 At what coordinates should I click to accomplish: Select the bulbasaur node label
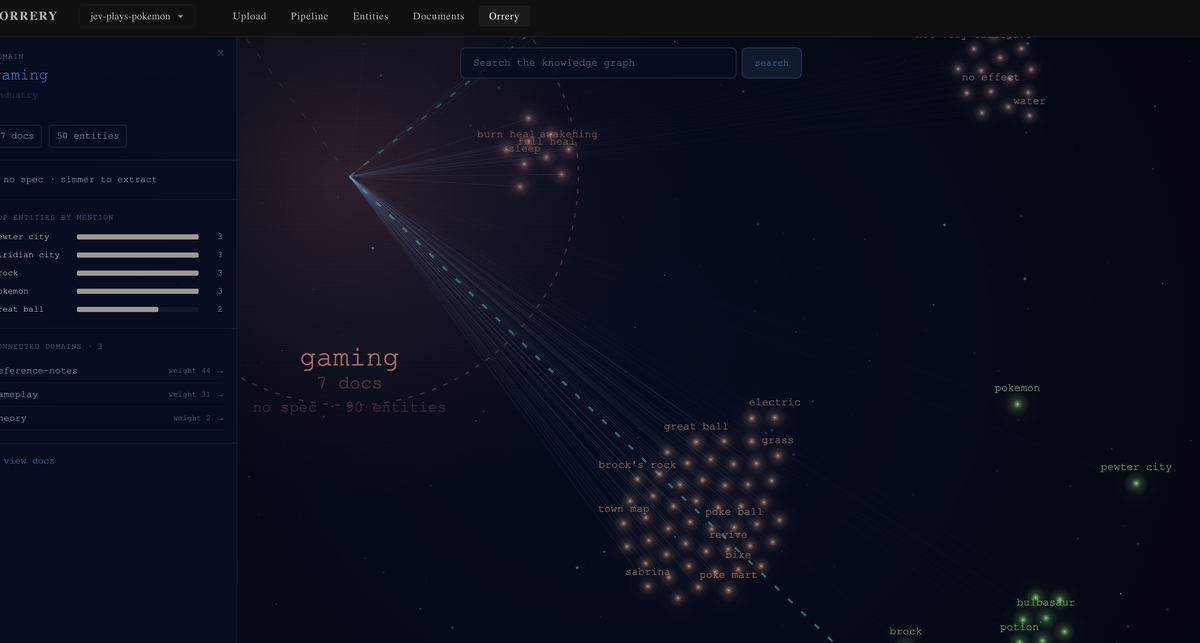[1046, 603]
